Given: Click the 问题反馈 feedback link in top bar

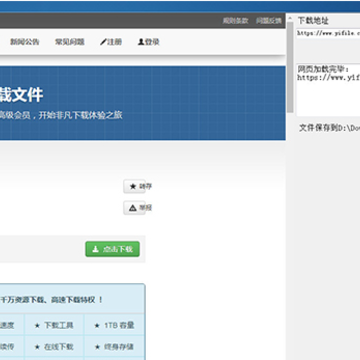Looking at the screenshot, I should 269,21.
